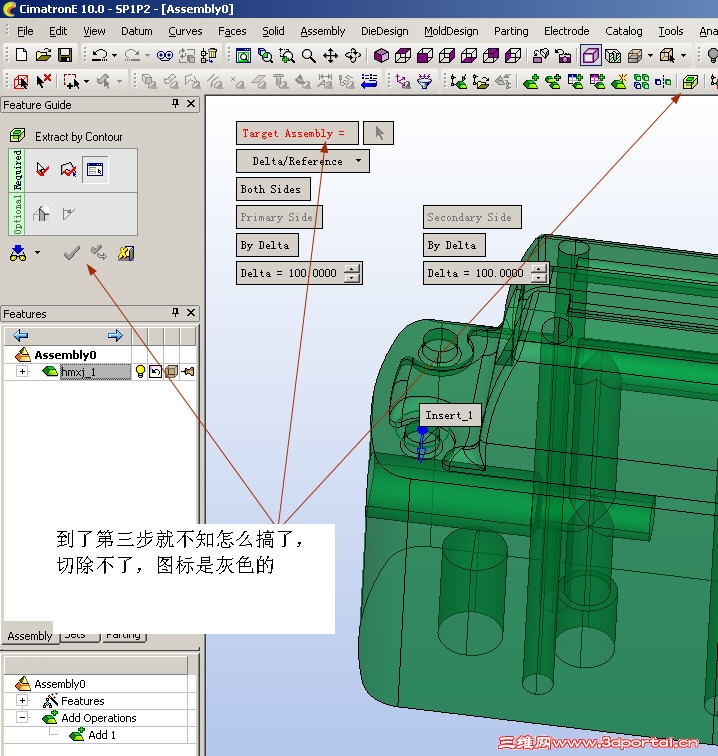Select the first required step pick-contour icon

click(42, 169)
